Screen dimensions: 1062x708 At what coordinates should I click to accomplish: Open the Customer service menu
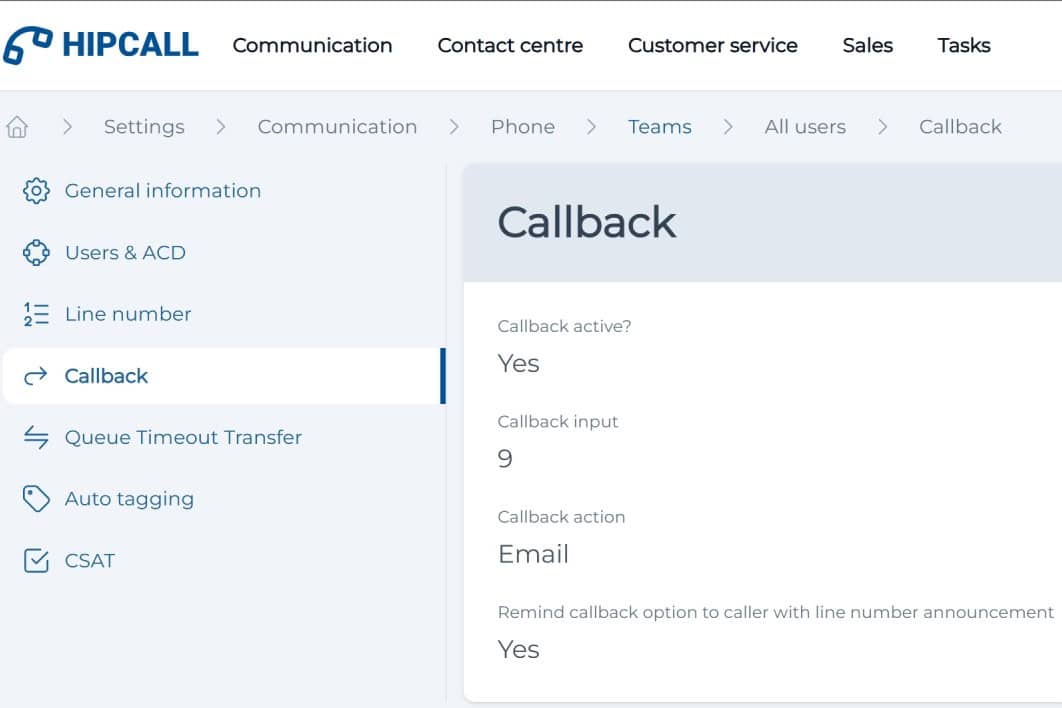click(x=712, y=45)
